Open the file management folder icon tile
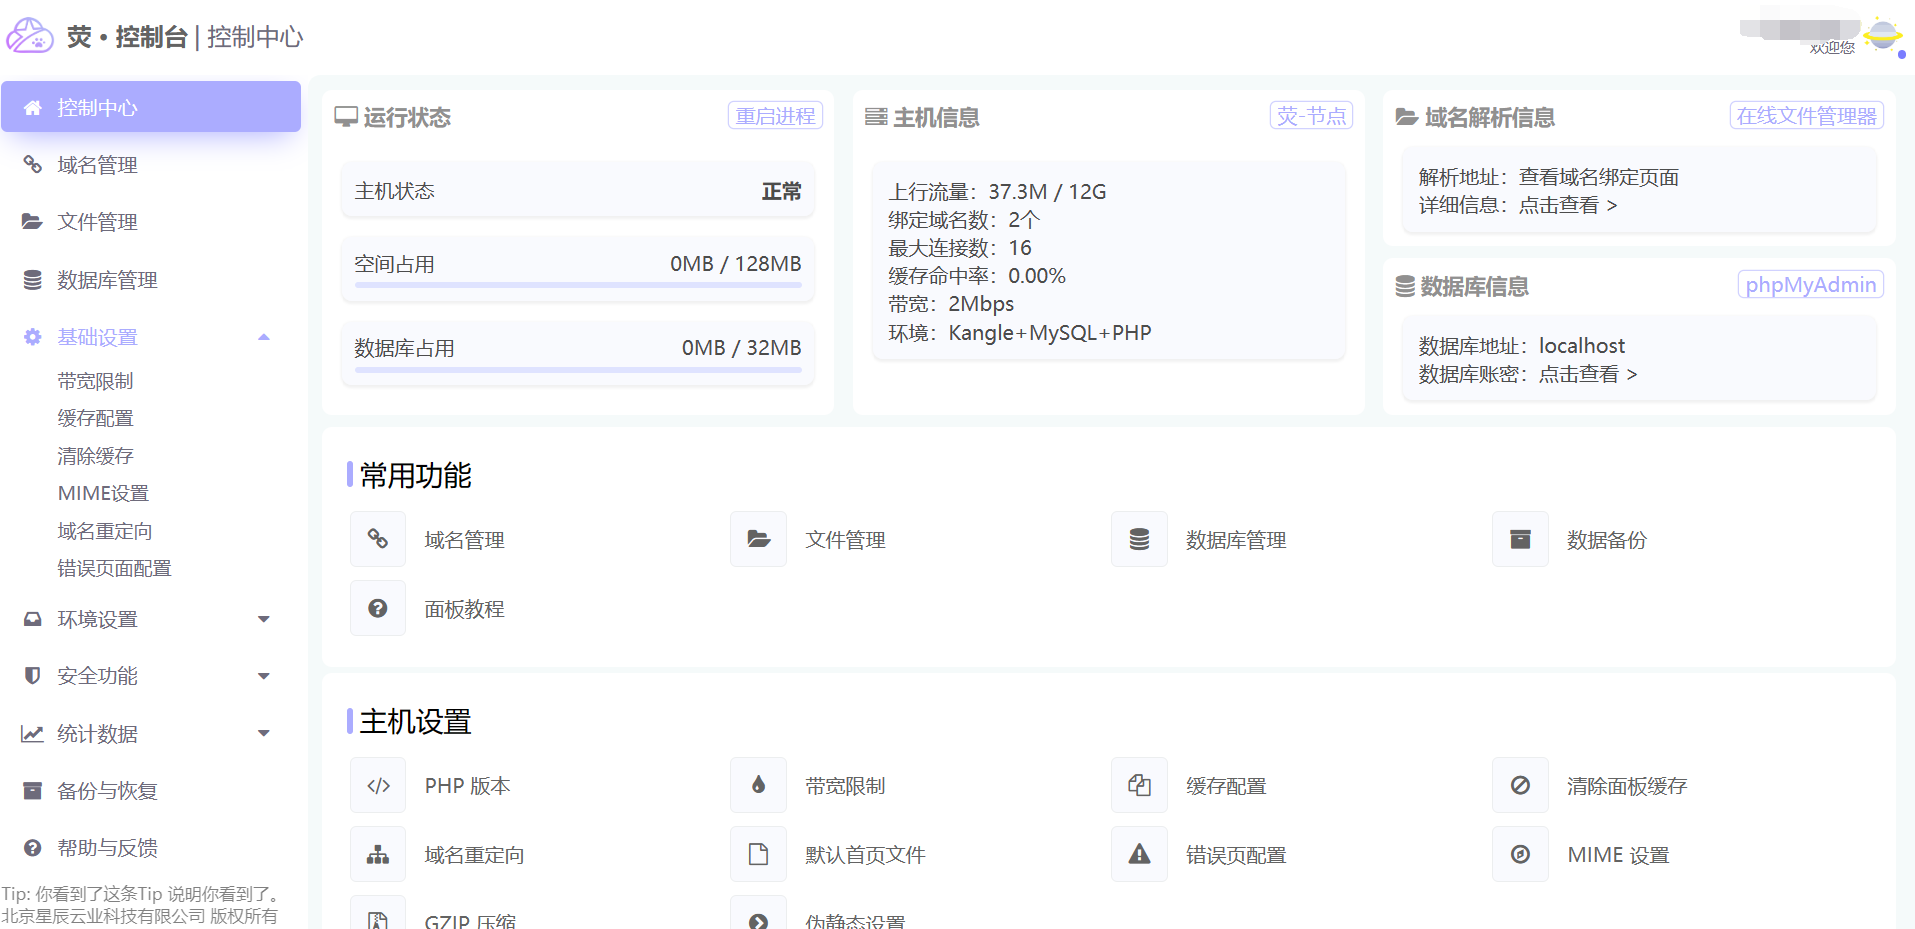Viewport: 1915px width, 929px height. [x=758, y=539]
